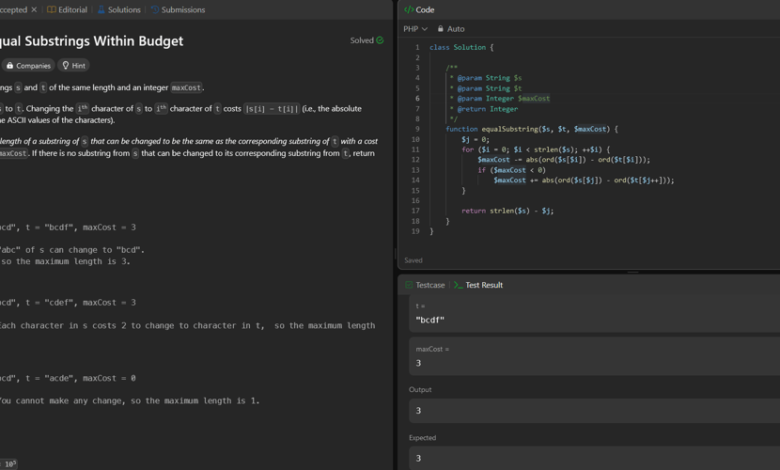This screenshot has height=470, width=780.
Task: Click the Saved status text
Action: (413, 260)
